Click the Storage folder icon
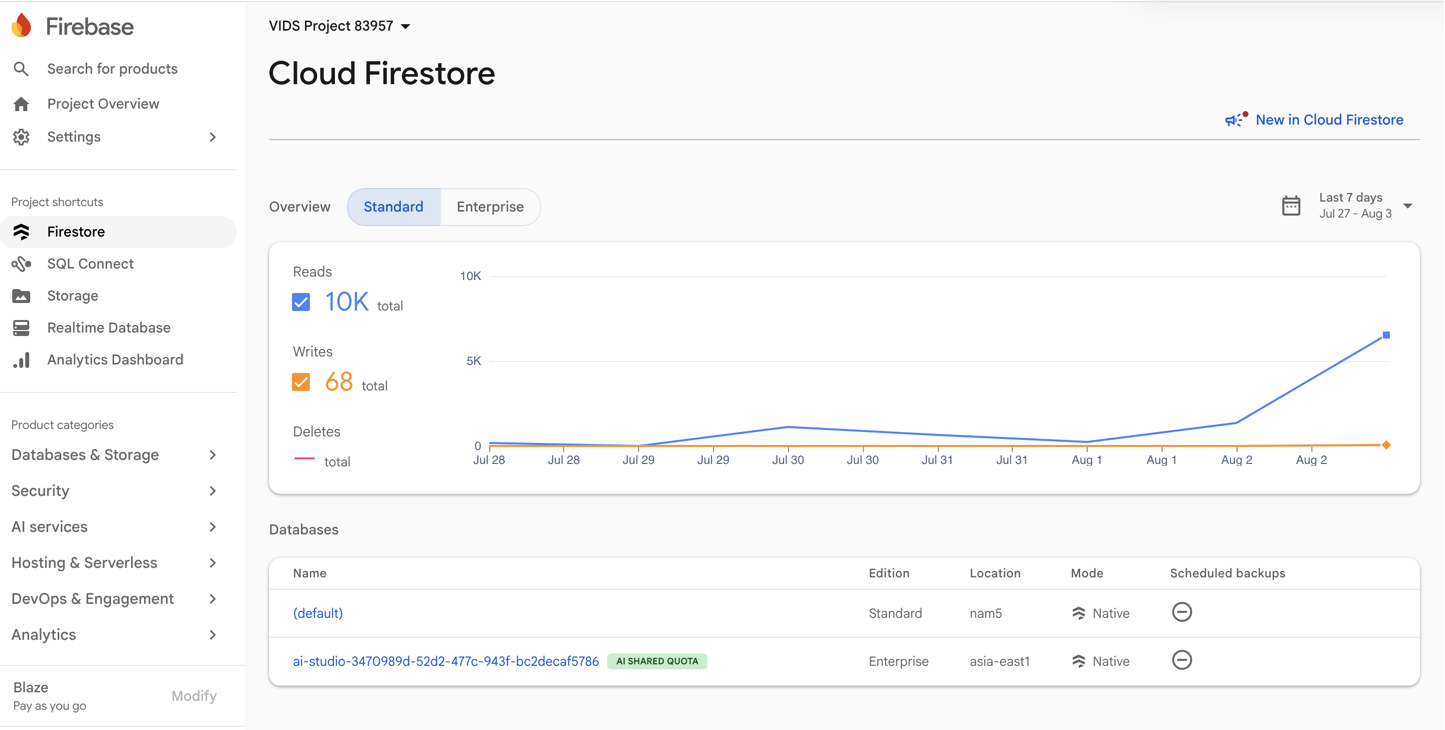 tap(21, 296)
